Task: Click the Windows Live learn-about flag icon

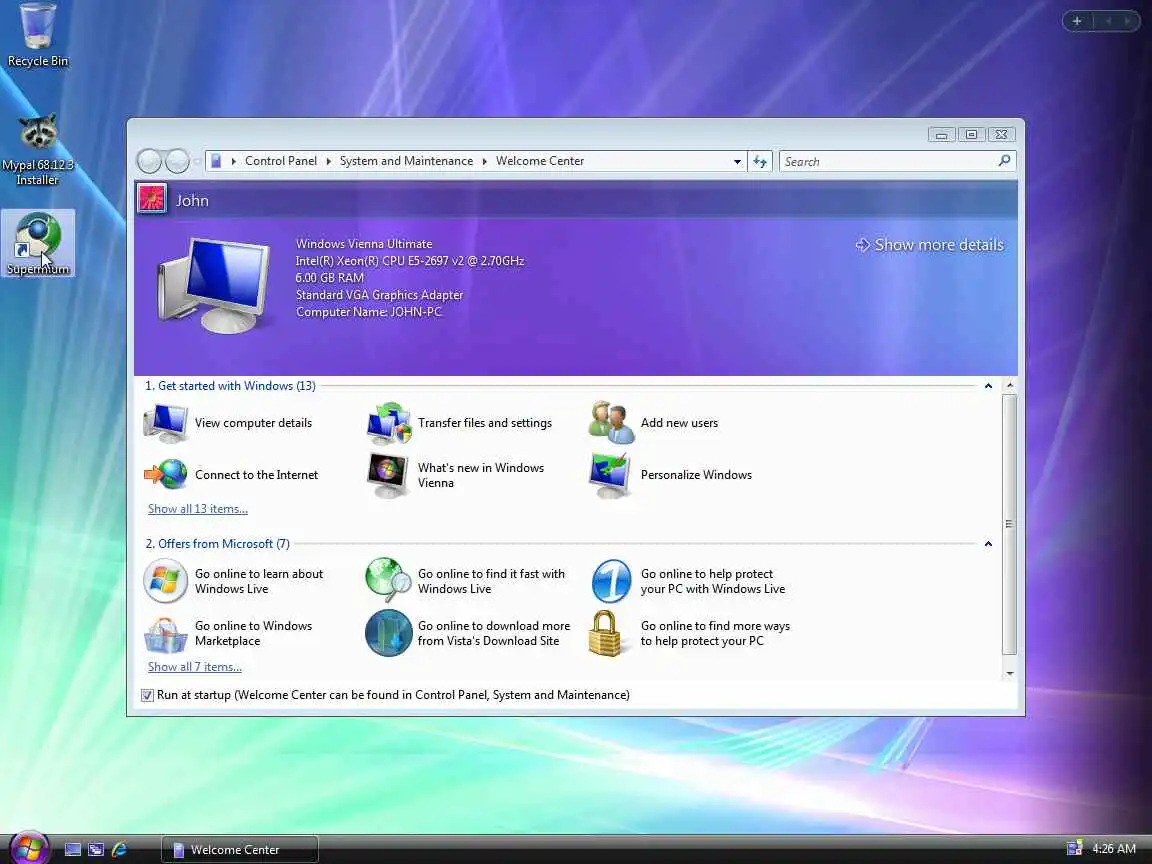Action: click(165, 581)
